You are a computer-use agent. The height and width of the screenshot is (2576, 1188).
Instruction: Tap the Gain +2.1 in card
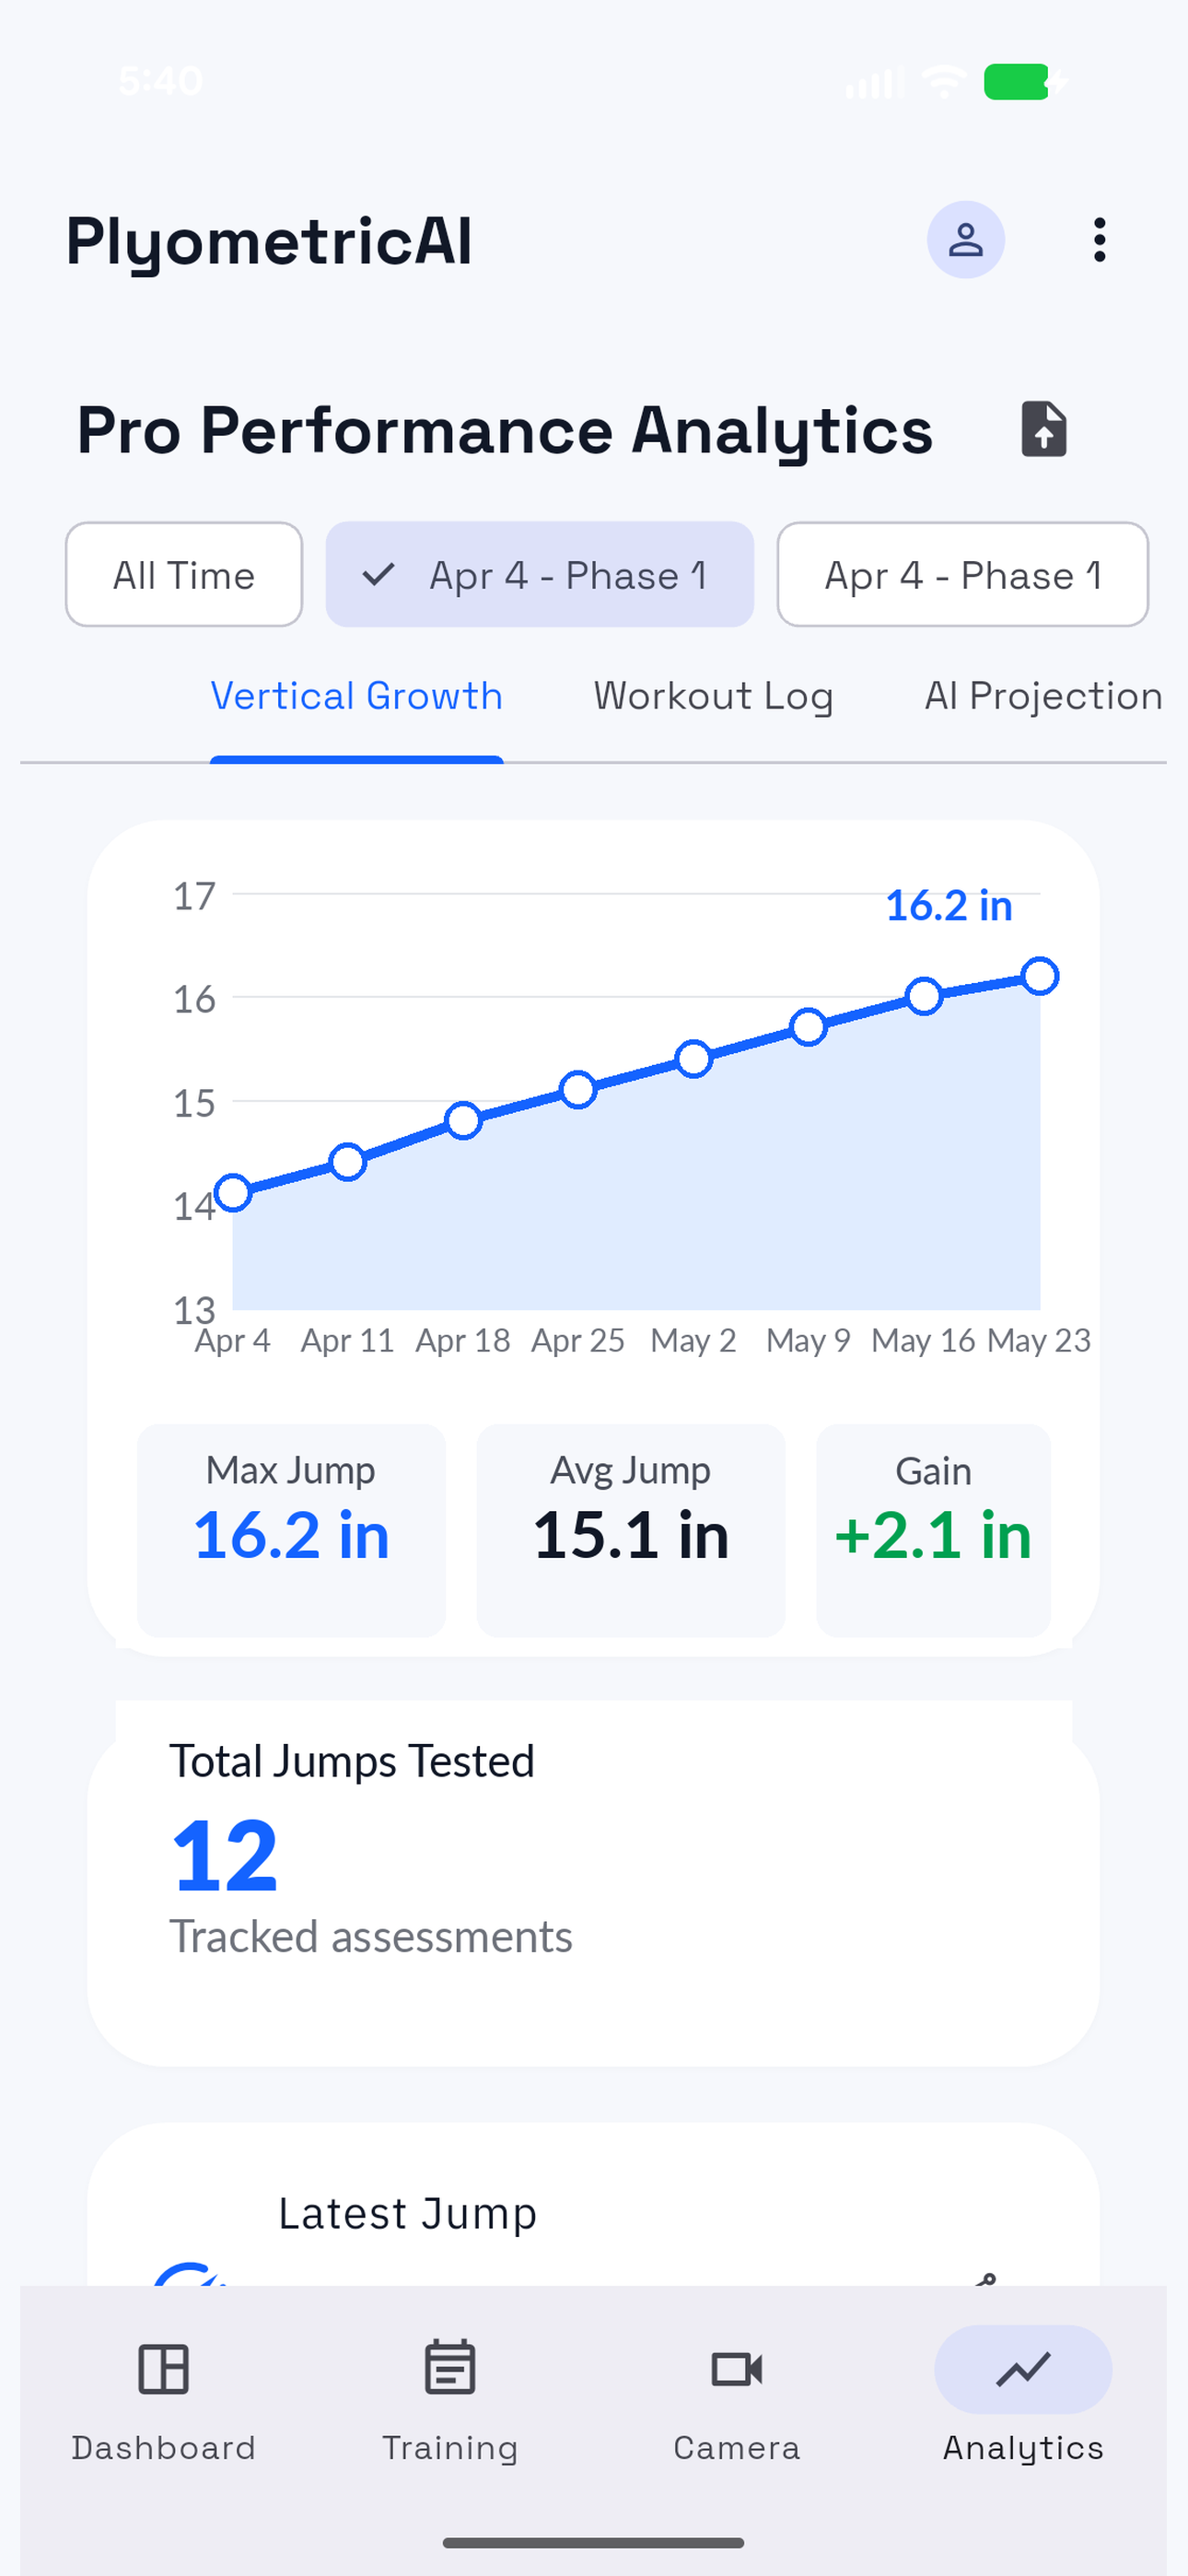(933, 1530)
